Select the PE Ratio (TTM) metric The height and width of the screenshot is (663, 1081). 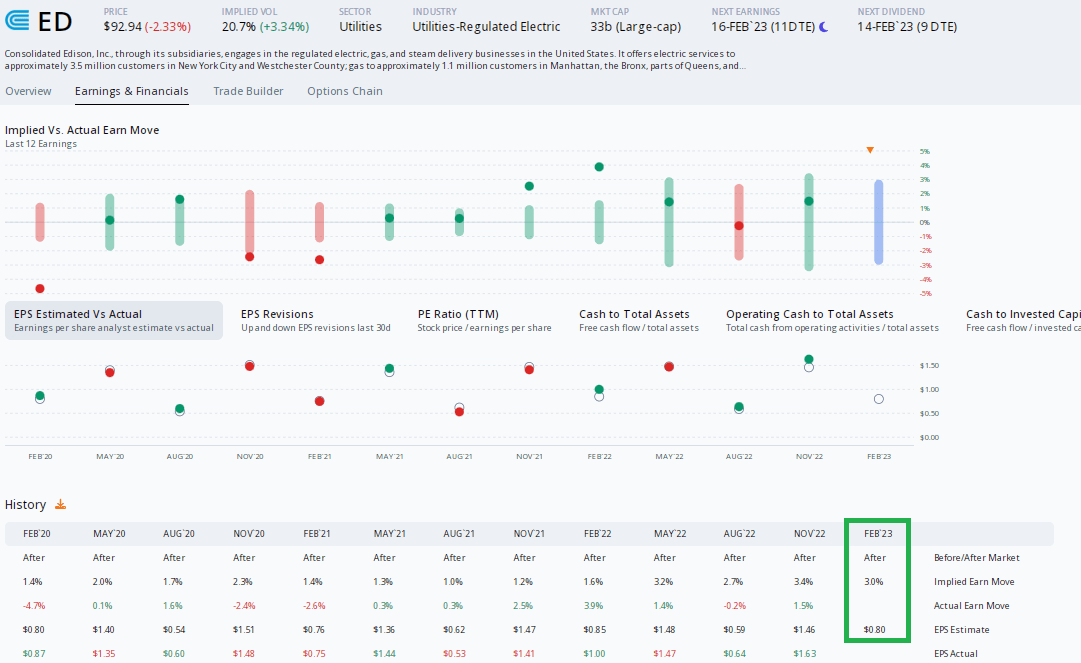coord(484,320)
